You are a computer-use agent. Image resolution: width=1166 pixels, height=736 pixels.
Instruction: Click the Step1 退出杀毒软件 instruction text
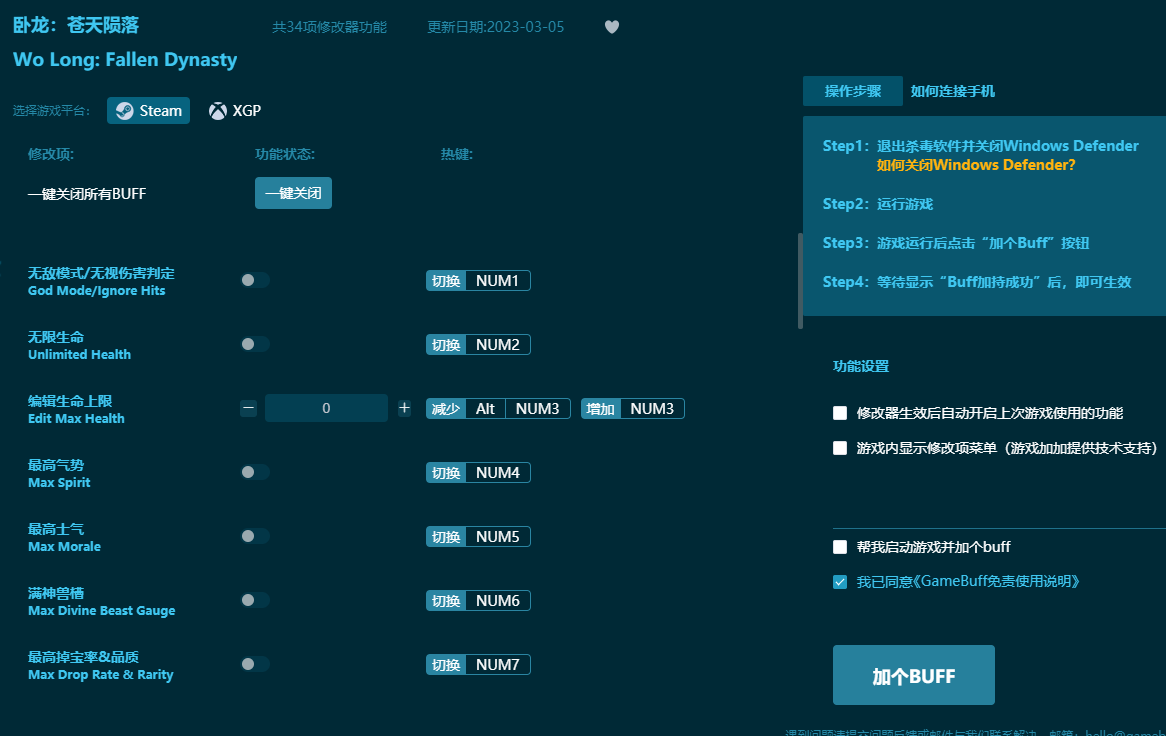(x=980, y=146)
